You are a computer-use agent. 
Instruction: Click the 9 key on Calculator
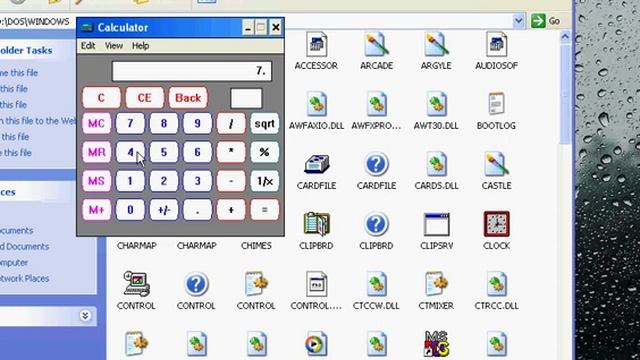point(197,124)
